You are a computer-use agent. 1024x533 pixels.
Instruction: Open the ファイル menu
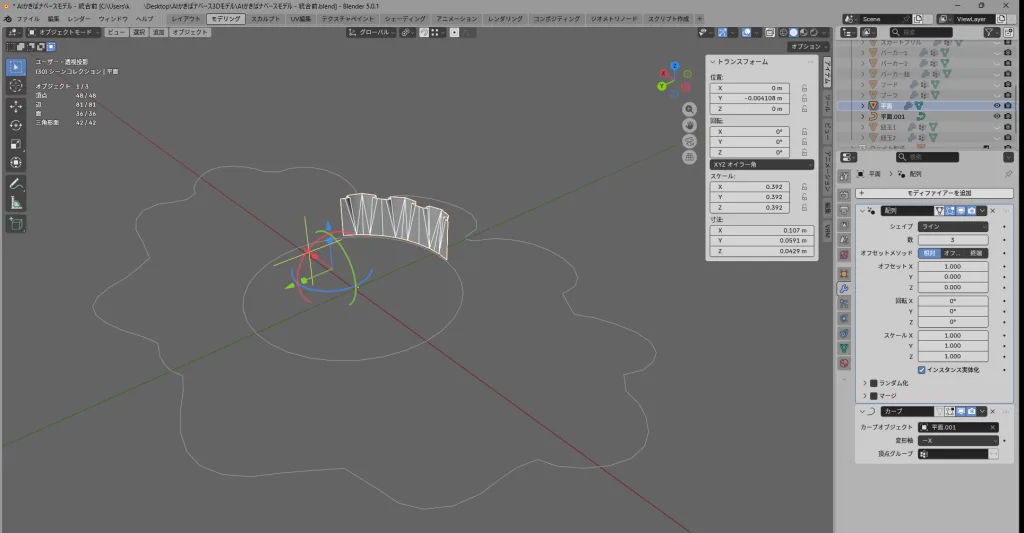(x=28, y=19)
